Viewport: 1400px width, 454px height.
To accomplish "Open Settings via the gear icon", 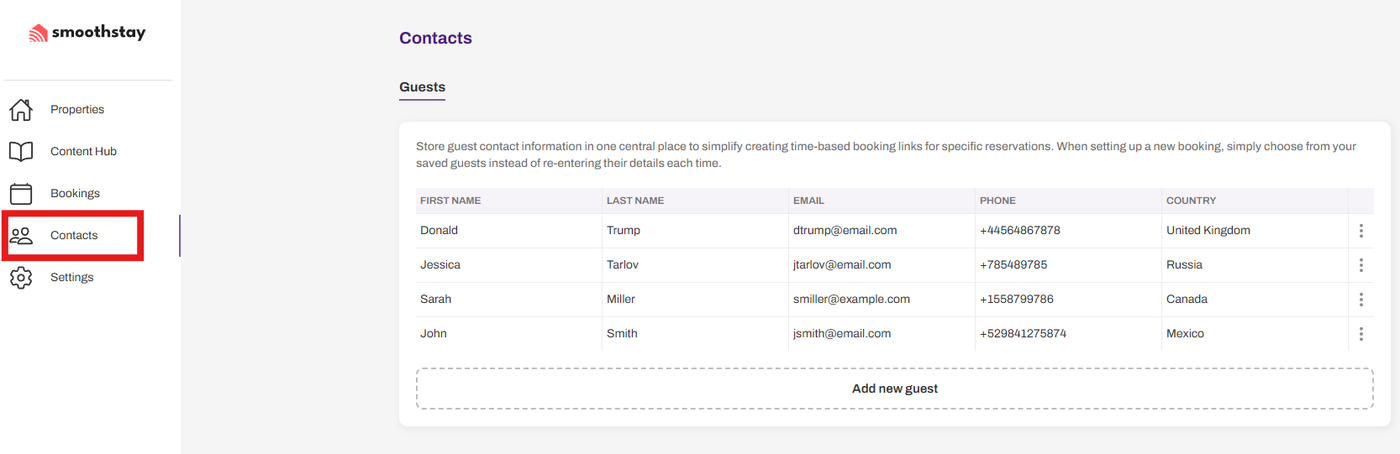I will (21, 278).
